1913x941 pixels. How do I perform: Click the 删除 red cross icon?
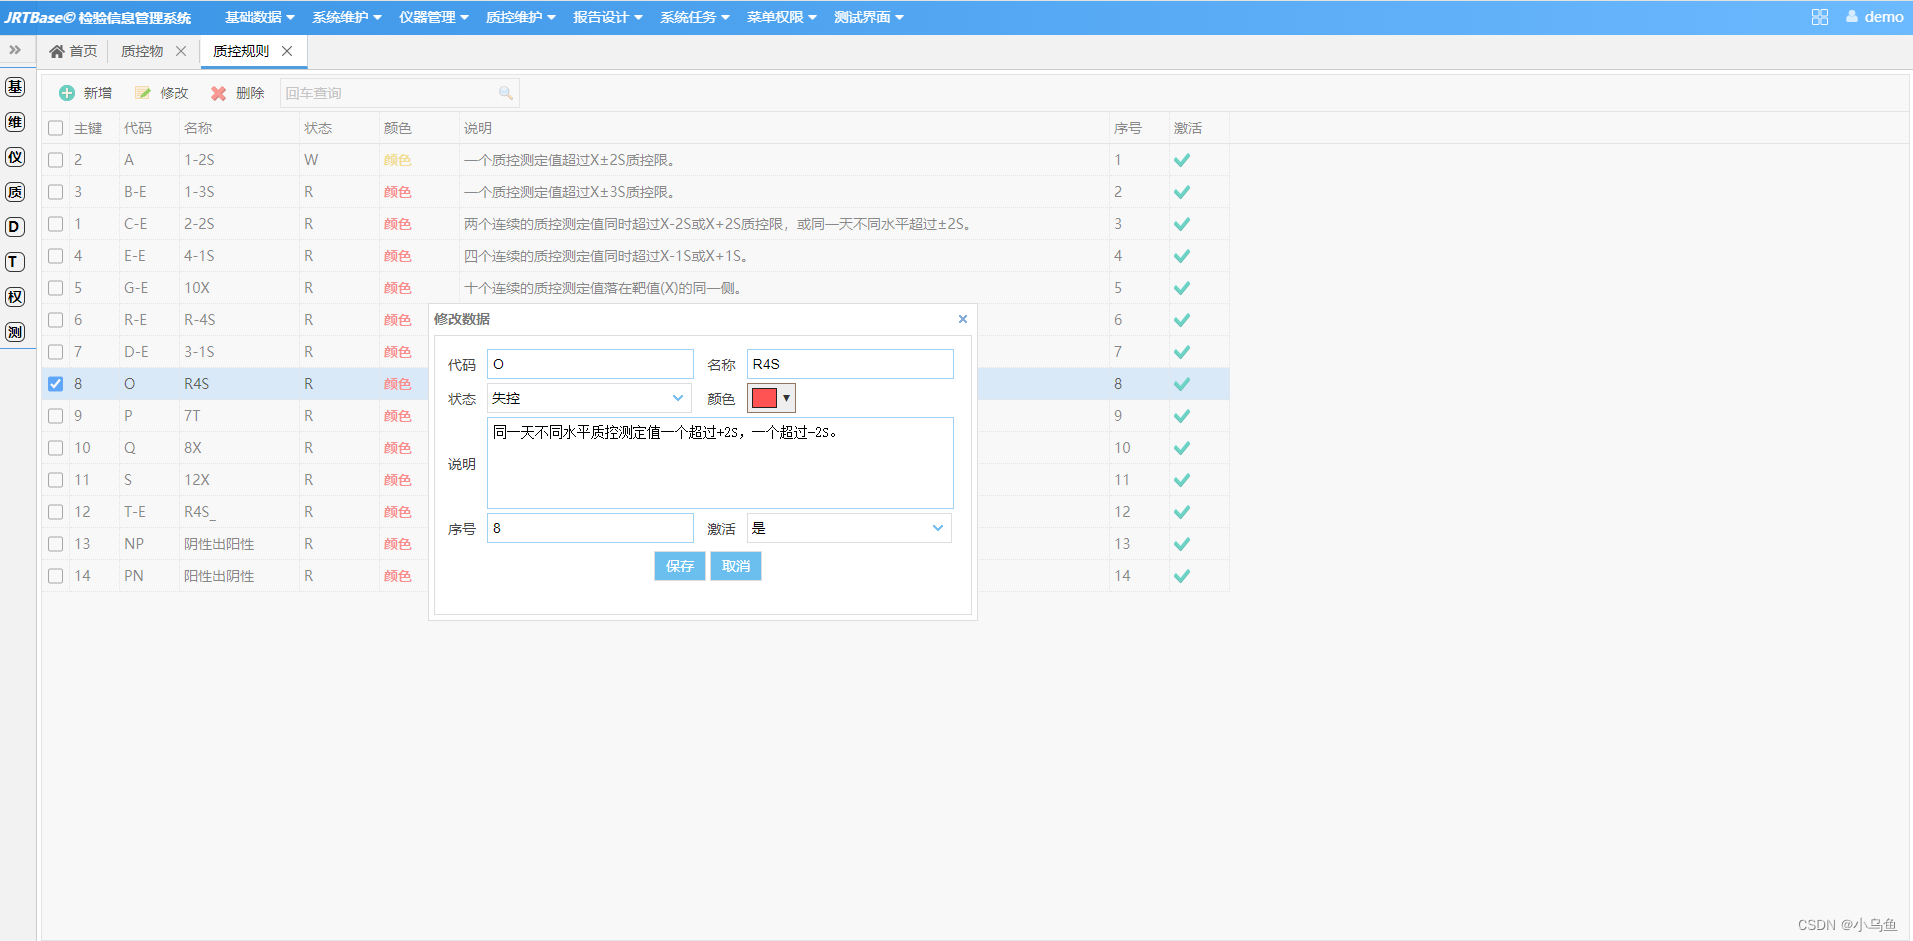click(x=218, y=93)
